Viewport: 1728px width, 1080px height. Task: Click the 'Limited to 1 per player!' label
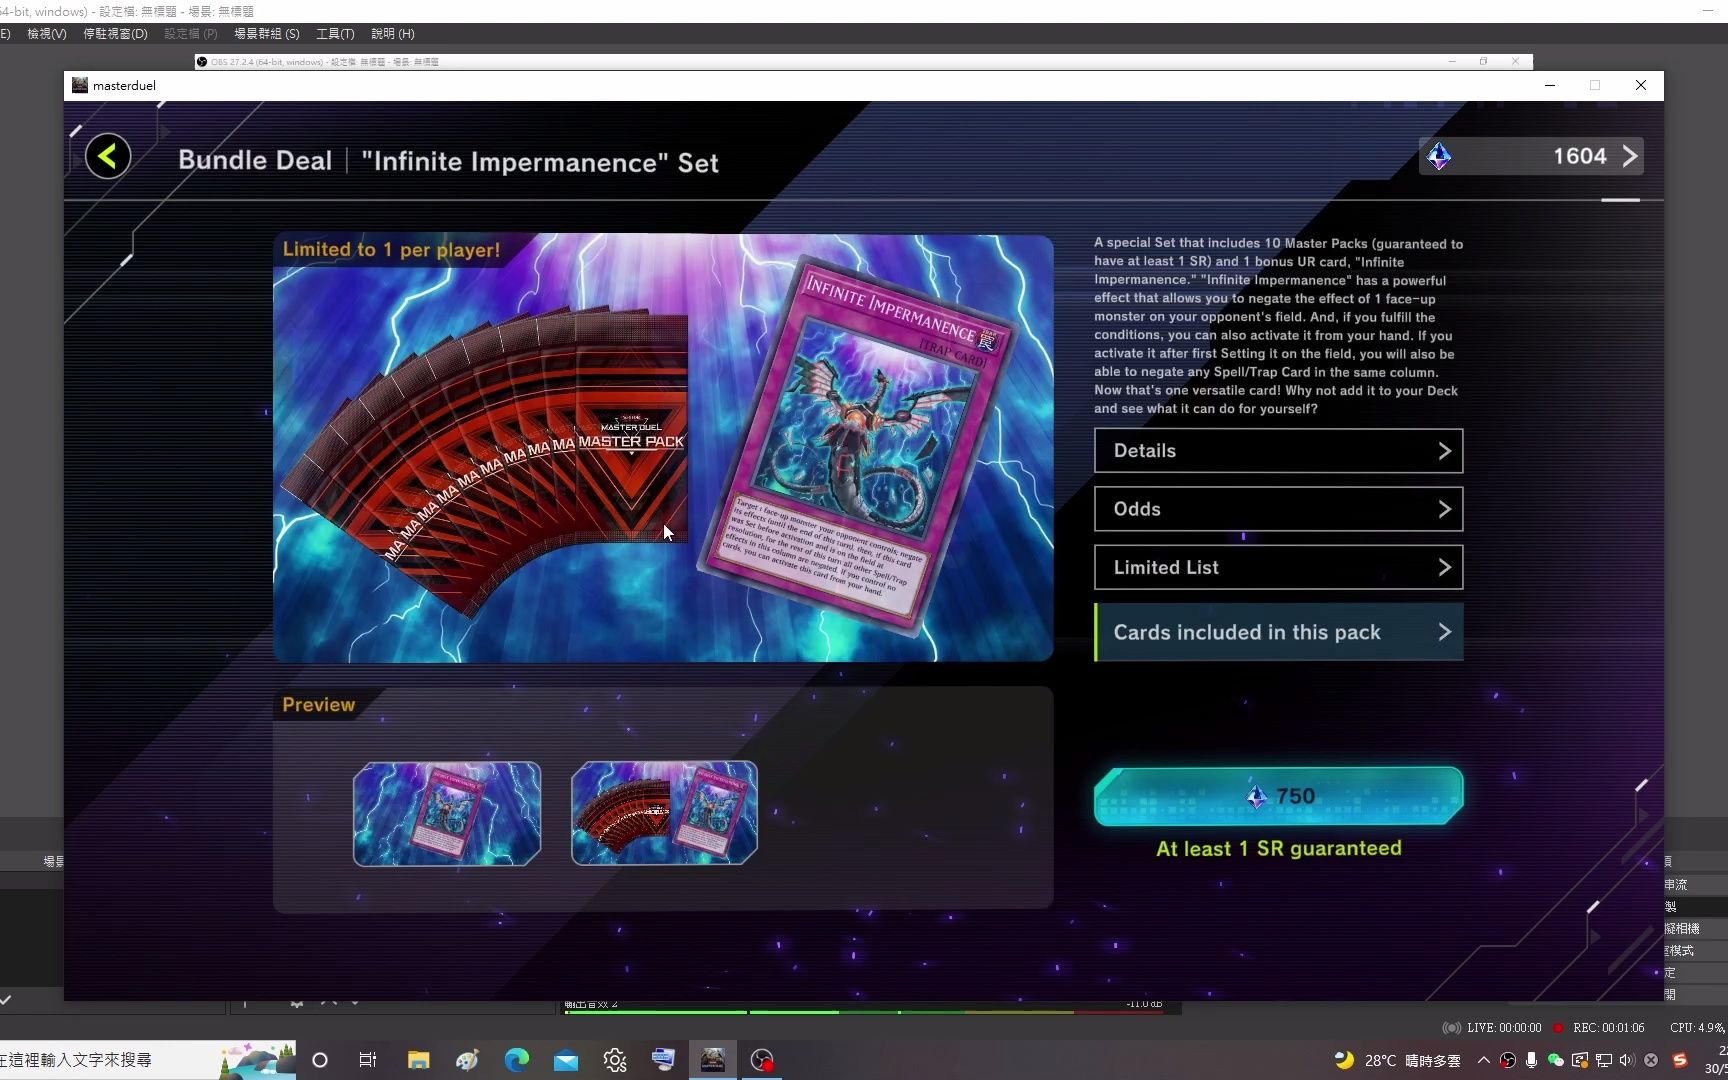coord(391,250)
